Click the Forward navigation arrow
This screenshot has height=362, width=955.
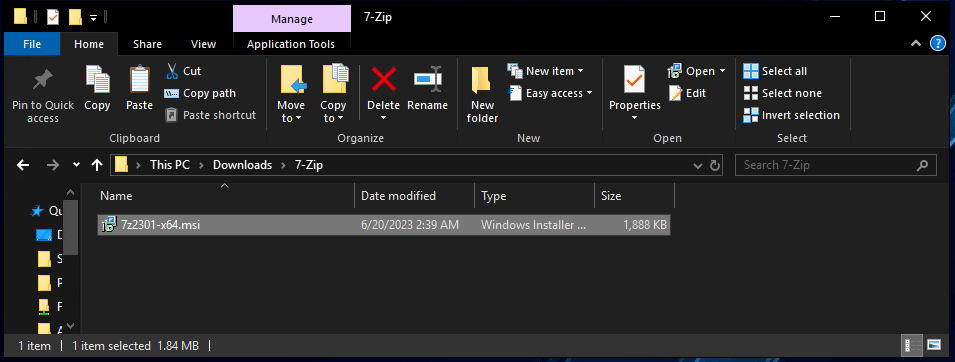(53, 165)
